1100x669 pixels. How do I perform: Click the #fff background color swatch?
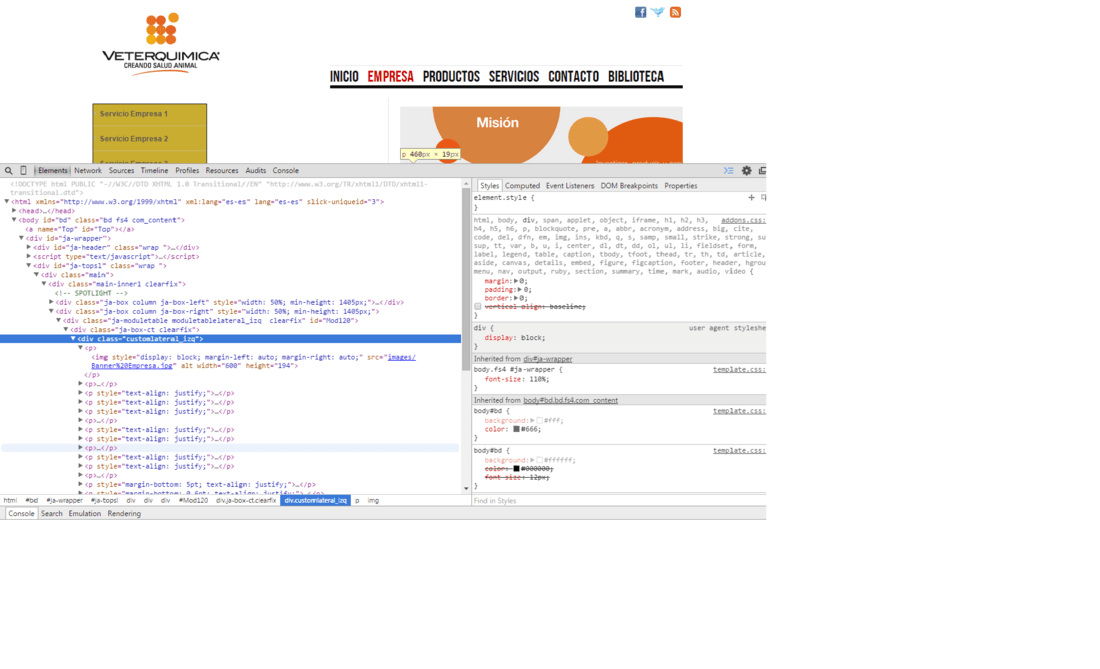539,421
